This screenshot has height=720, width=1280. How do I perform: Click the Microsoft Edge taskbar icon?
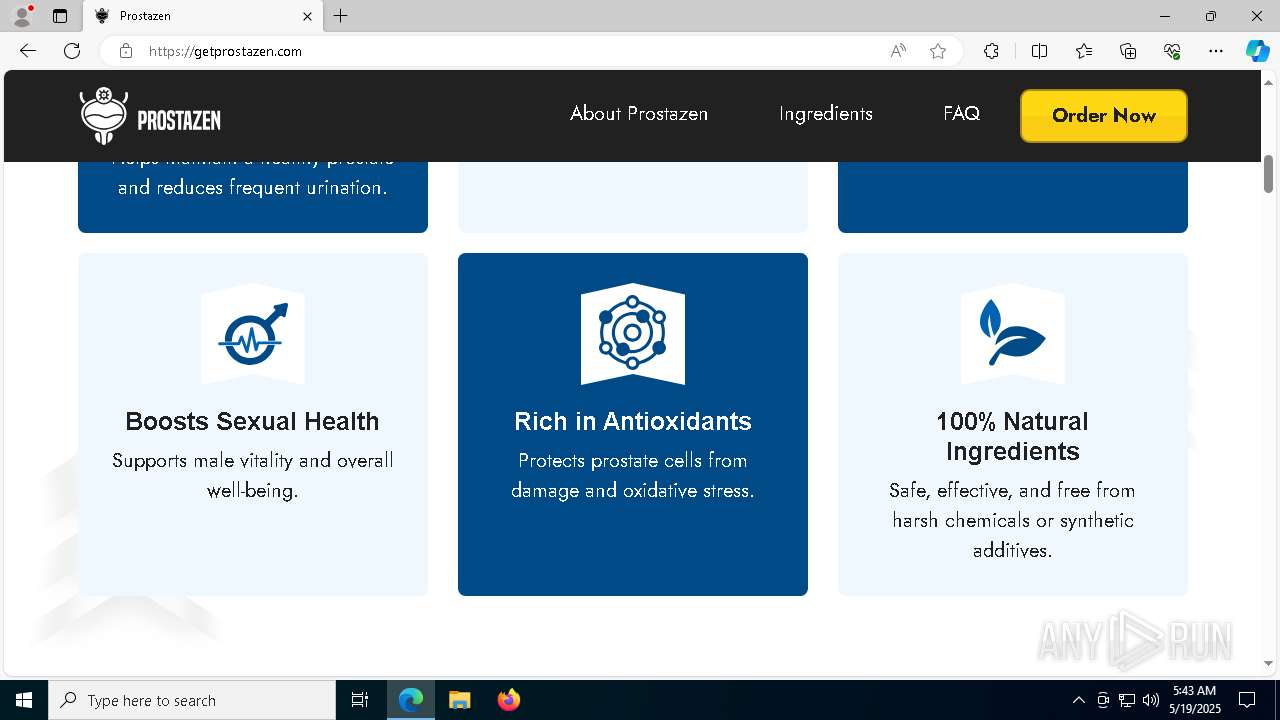411,700
